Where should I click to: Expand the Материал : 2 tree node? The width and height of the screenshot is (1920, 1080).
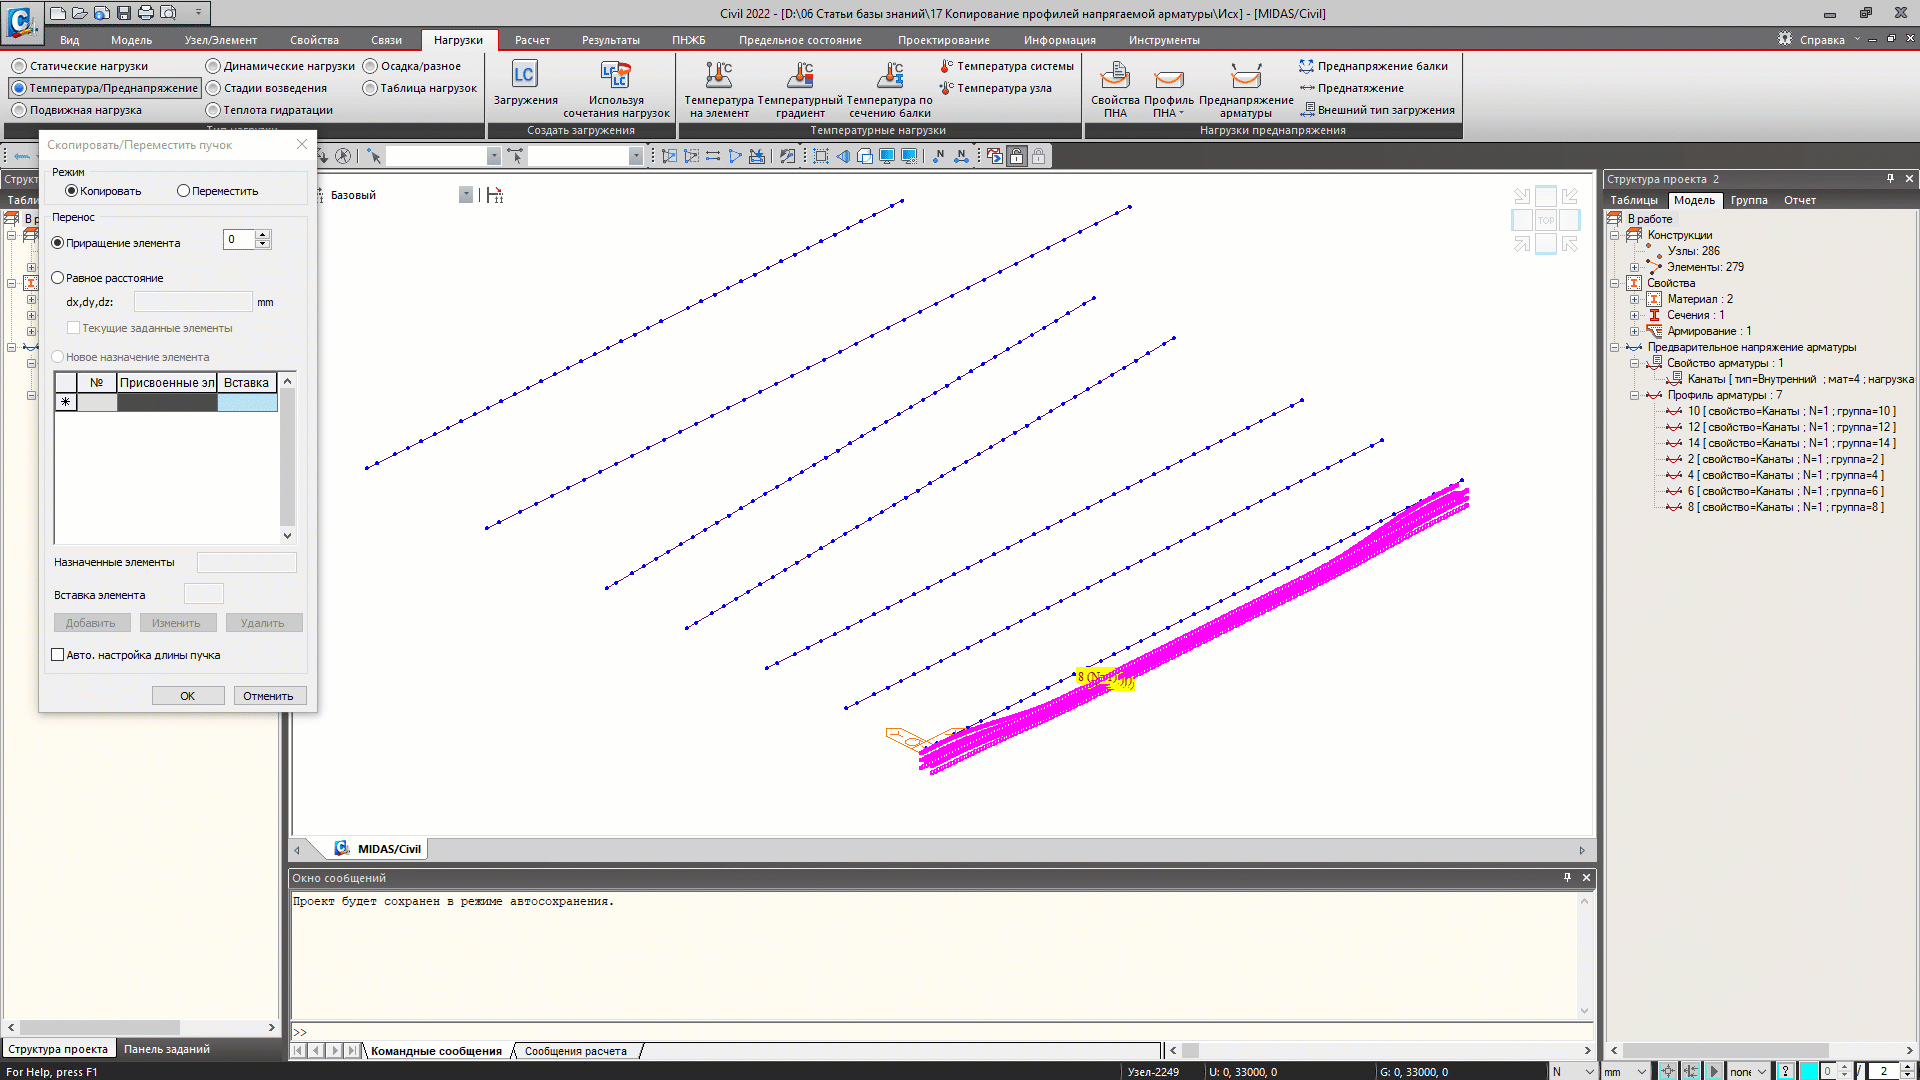point(1635,299)
